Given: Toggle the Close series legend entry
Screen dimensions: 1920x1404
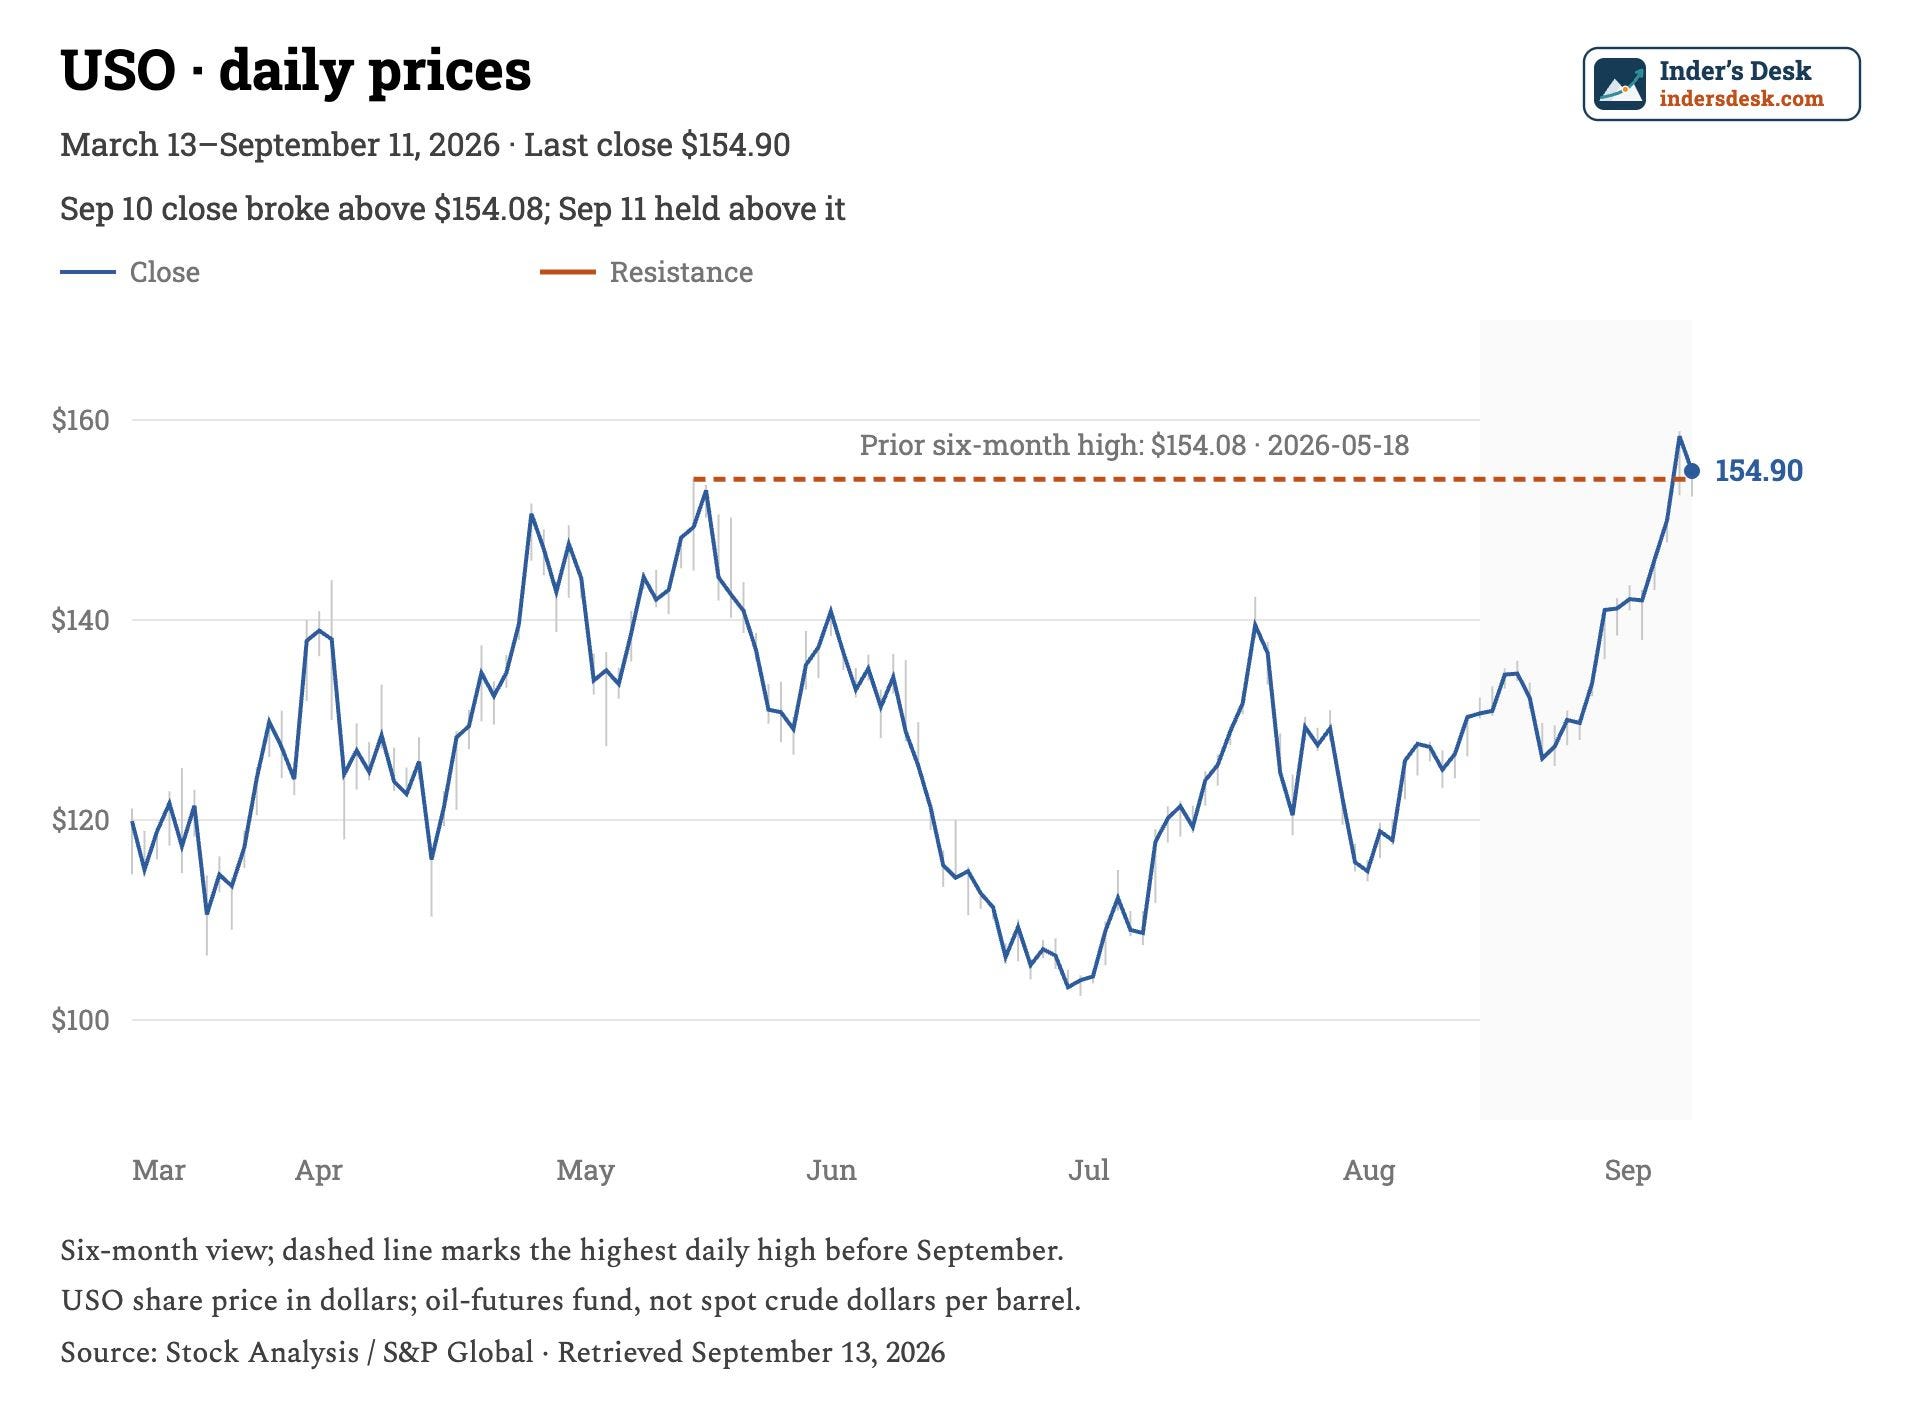Looking at the screenshot, I should point(130,272).
